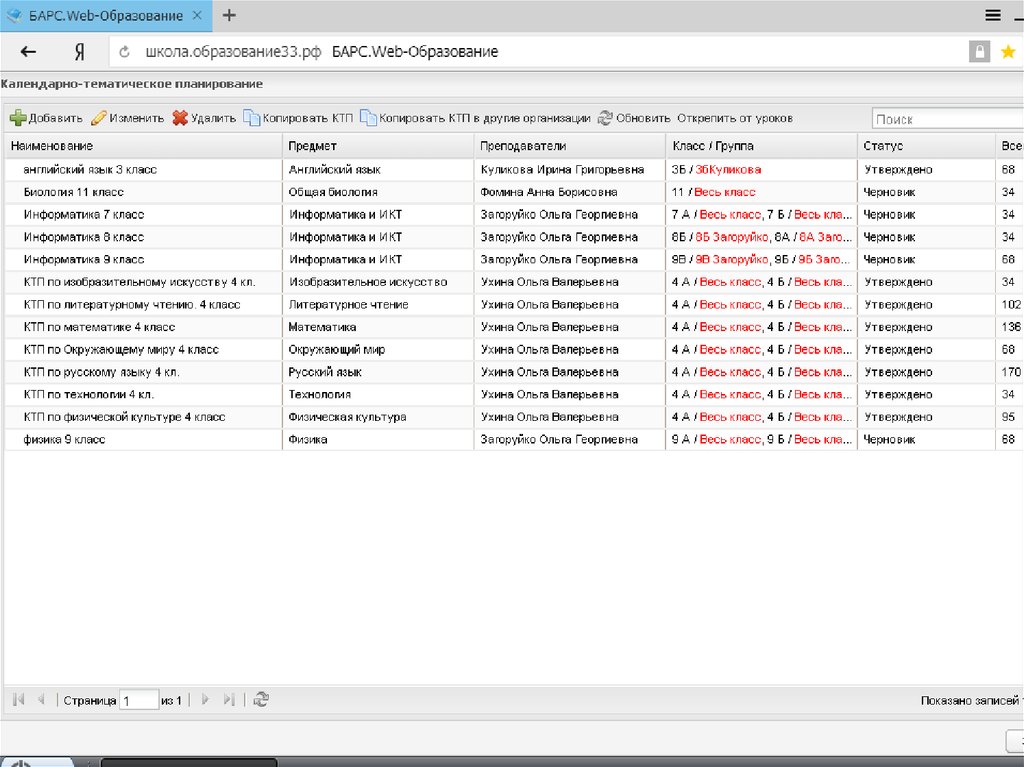Click the green Add (Добавить) icon
Image resolution: width=1024 pixels, height=767 pixels.
point(18,118)
